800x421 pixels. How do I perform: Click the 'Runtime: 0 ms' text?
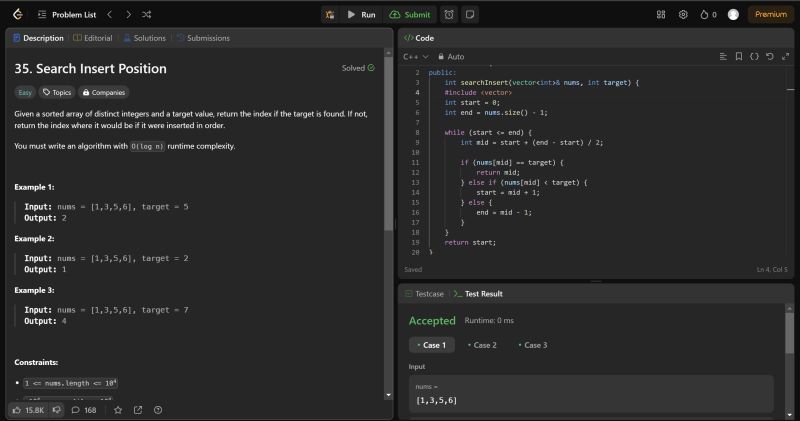click(489, 320)
